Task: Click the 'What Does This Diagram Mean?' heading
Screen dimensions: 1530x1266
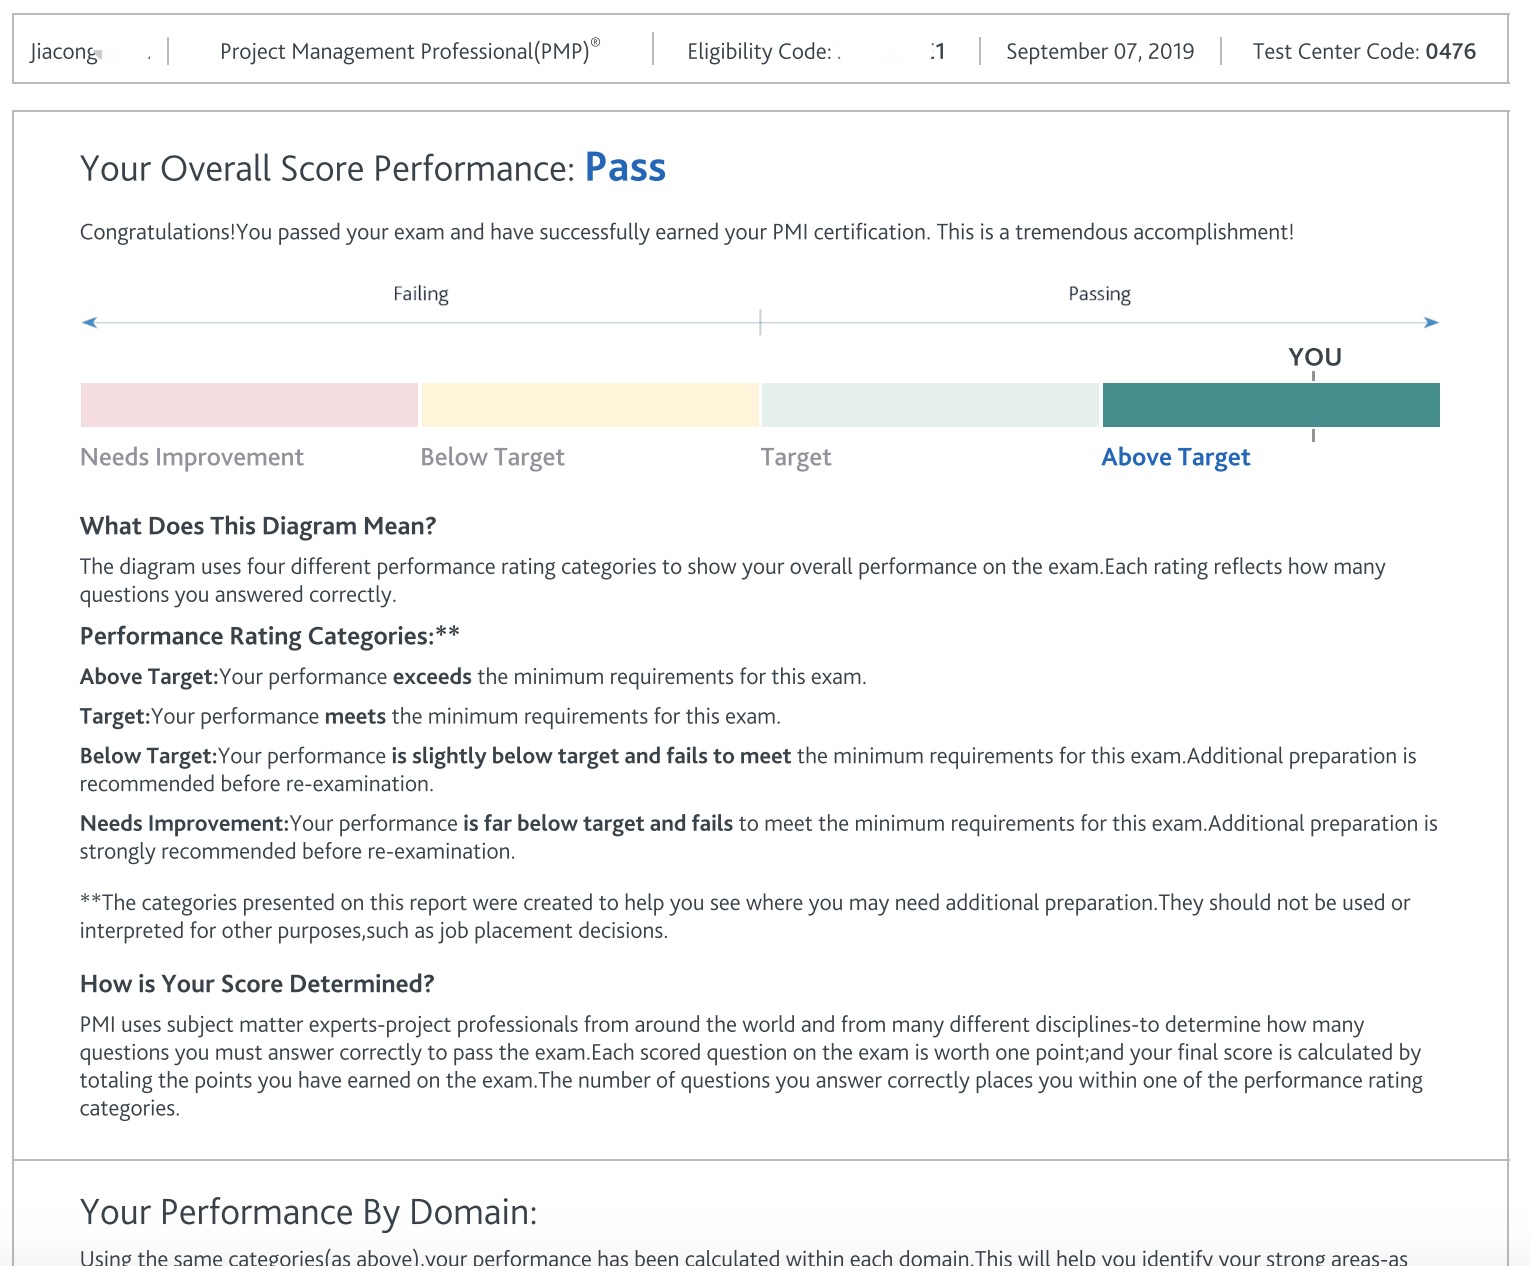Action: pos(258,526)
